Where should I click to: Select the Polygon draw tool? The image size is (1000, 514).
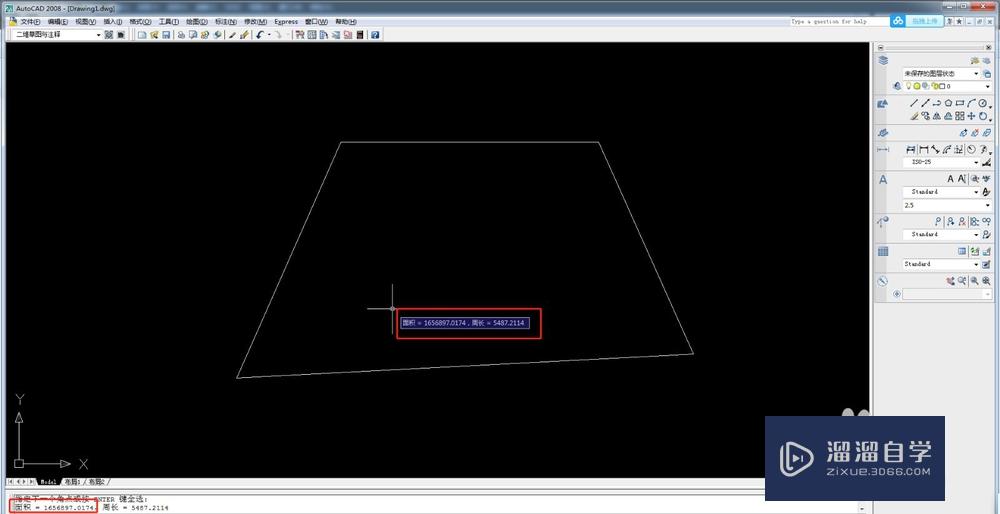[x=948, y=103]
